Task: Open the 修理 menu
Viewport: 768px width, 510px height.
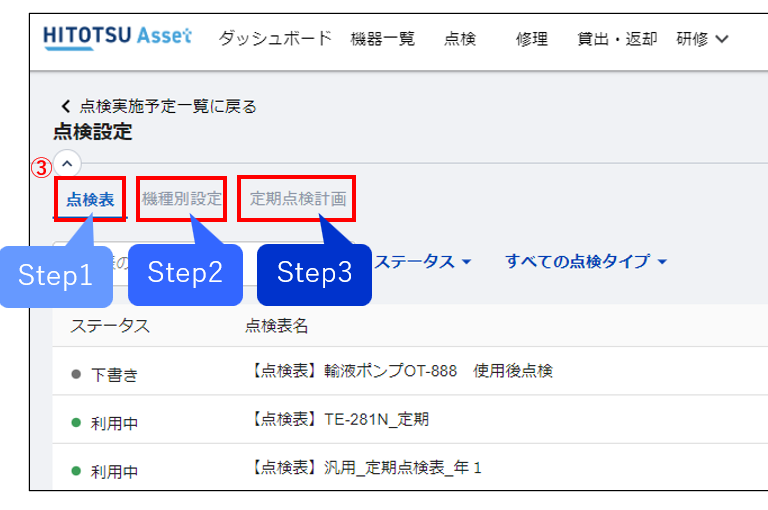Action: pos(531,38)
